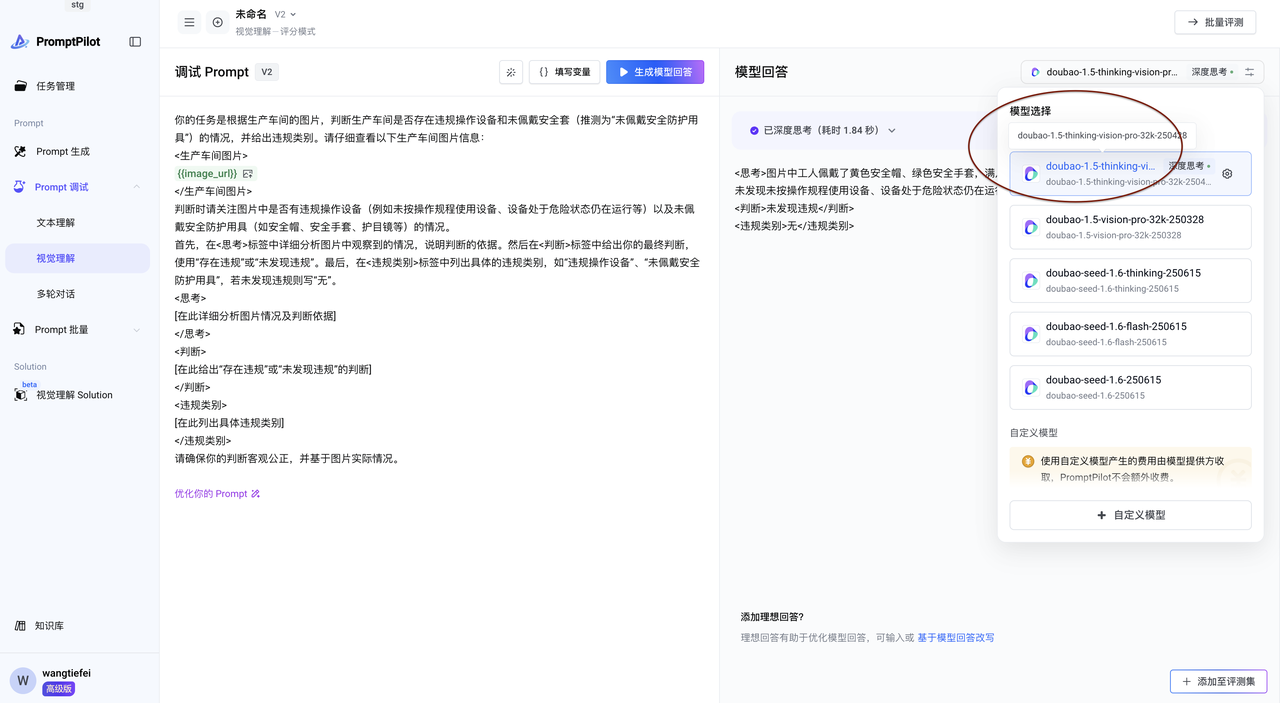Click the magic wand optimize icon
The image size is (1280, 703).
pyautogui.click(x=511, y=72)
